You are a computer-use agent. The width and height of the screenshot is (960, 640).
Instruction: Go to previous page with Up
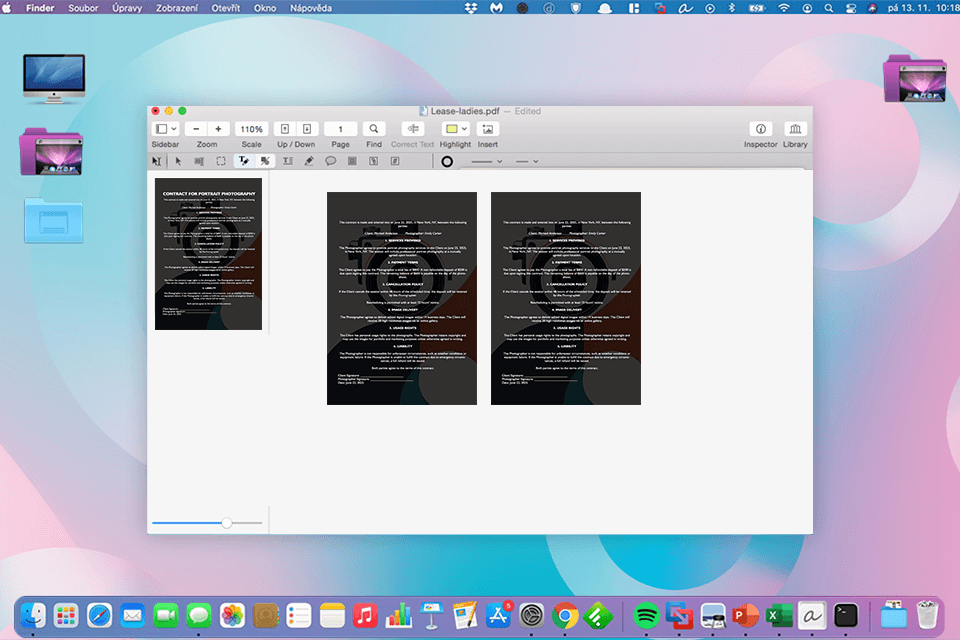point(285,129)
